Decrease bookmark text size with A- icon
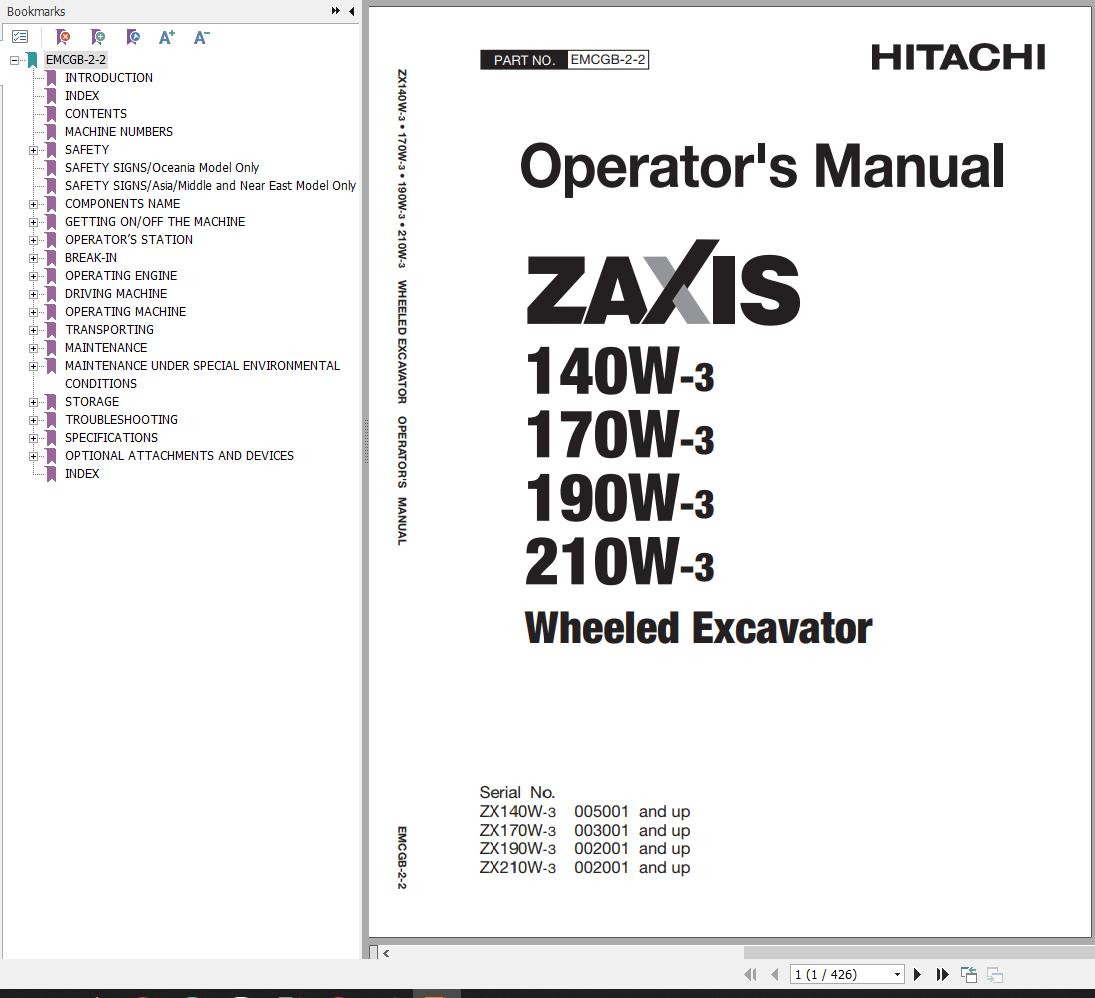 (x=201, y=37)
